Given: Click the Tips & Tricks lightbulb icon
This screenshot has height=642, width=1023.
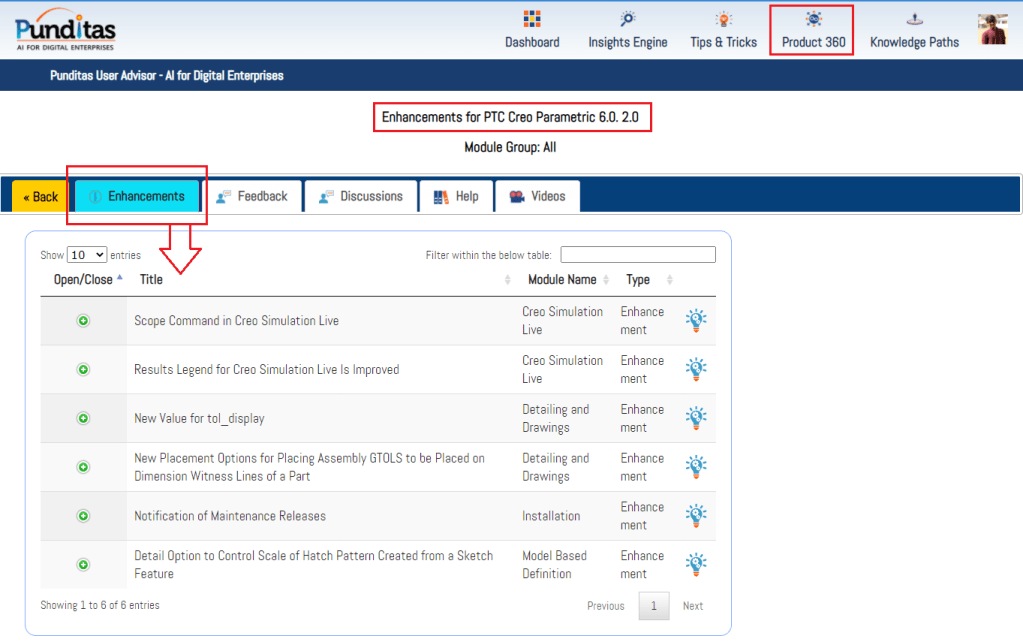Looking at the screenshot, I should [723, 19].
